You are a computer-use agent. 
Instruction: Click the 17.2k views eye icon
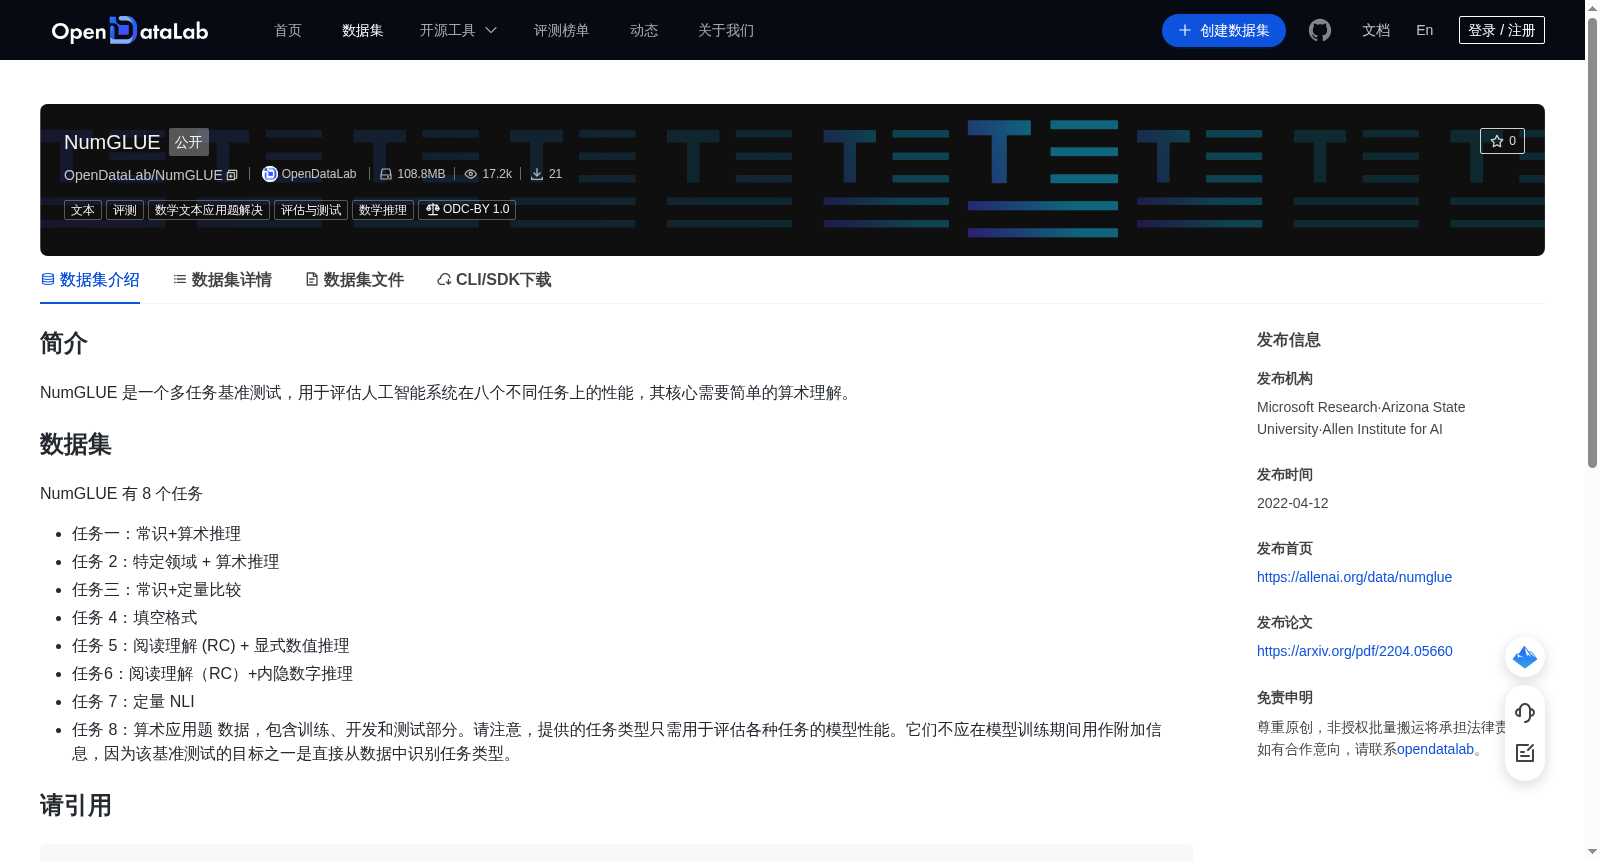click(x=471, y=174)
